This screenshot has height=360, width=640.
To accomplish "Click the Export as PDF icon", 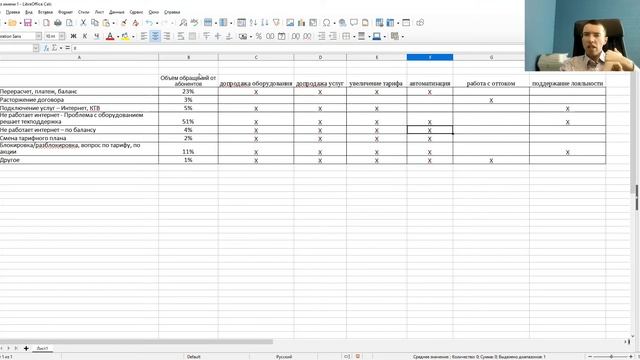I will click(x=46, y=23).
